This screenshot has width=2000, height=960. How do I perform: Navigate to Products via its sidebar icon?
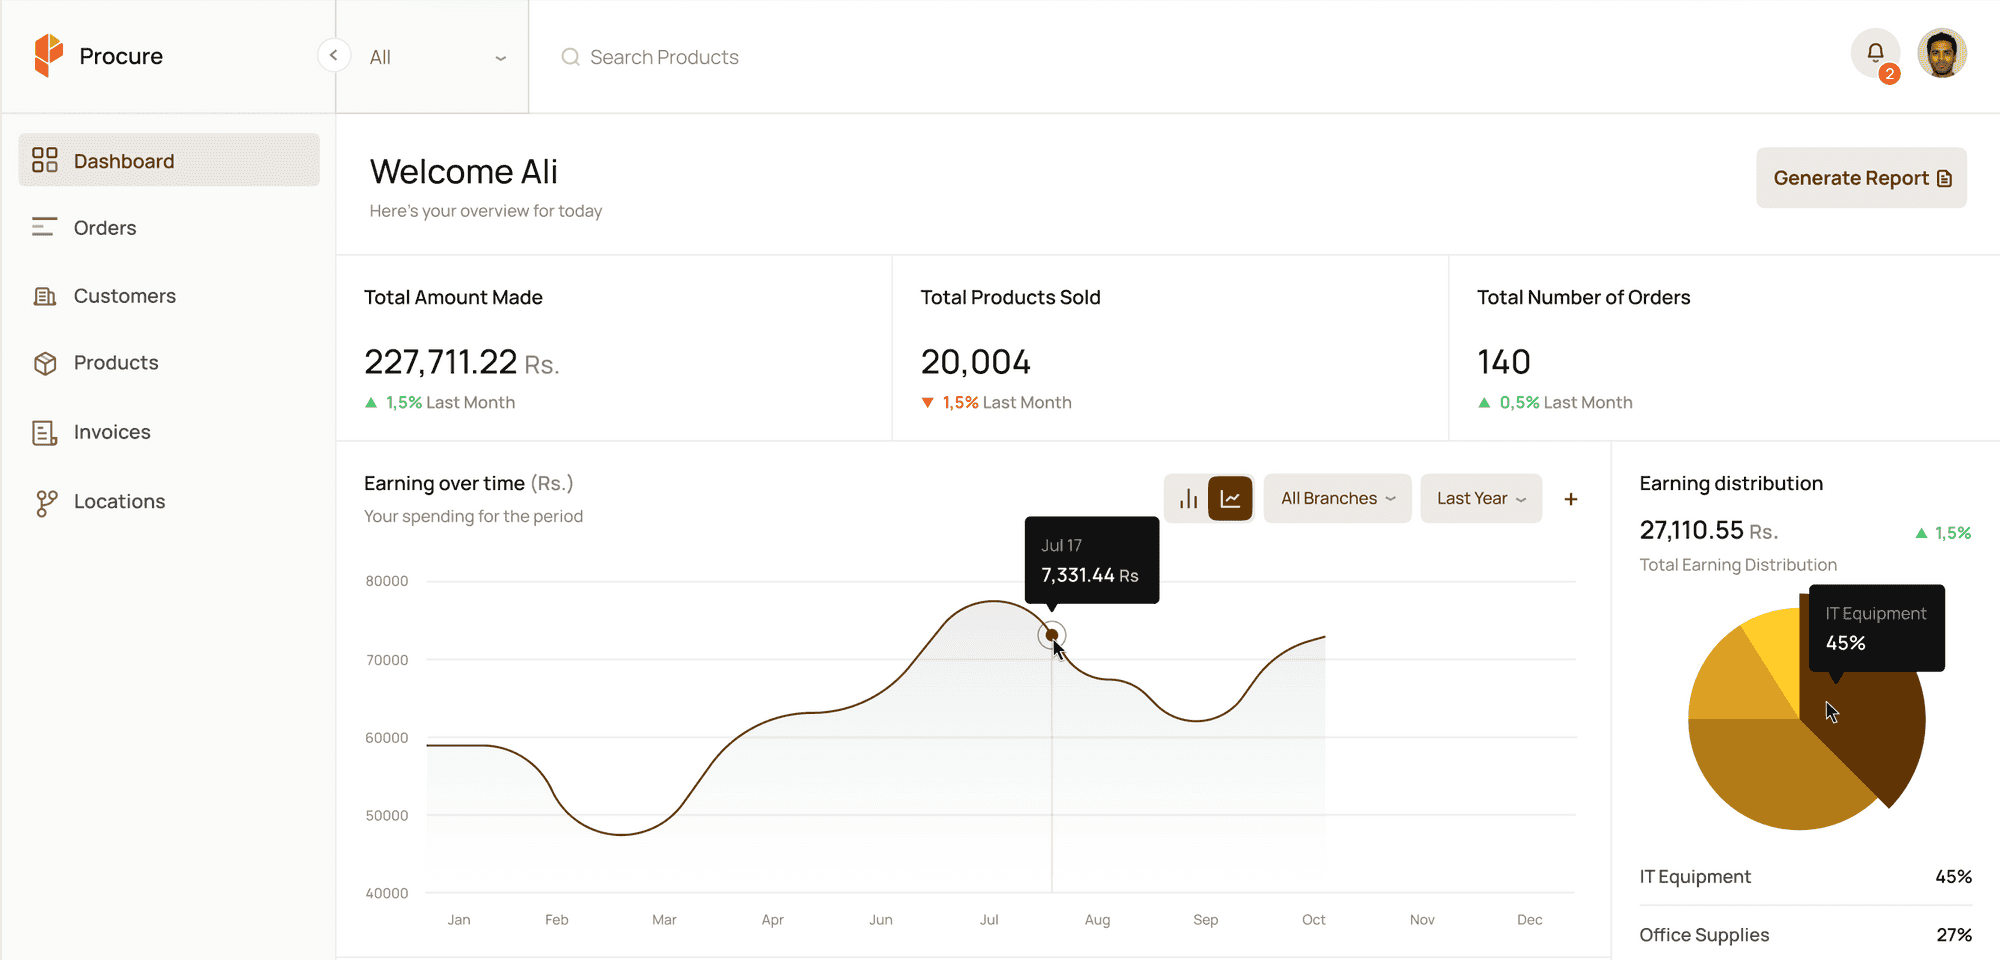click(x=44, y=362)
